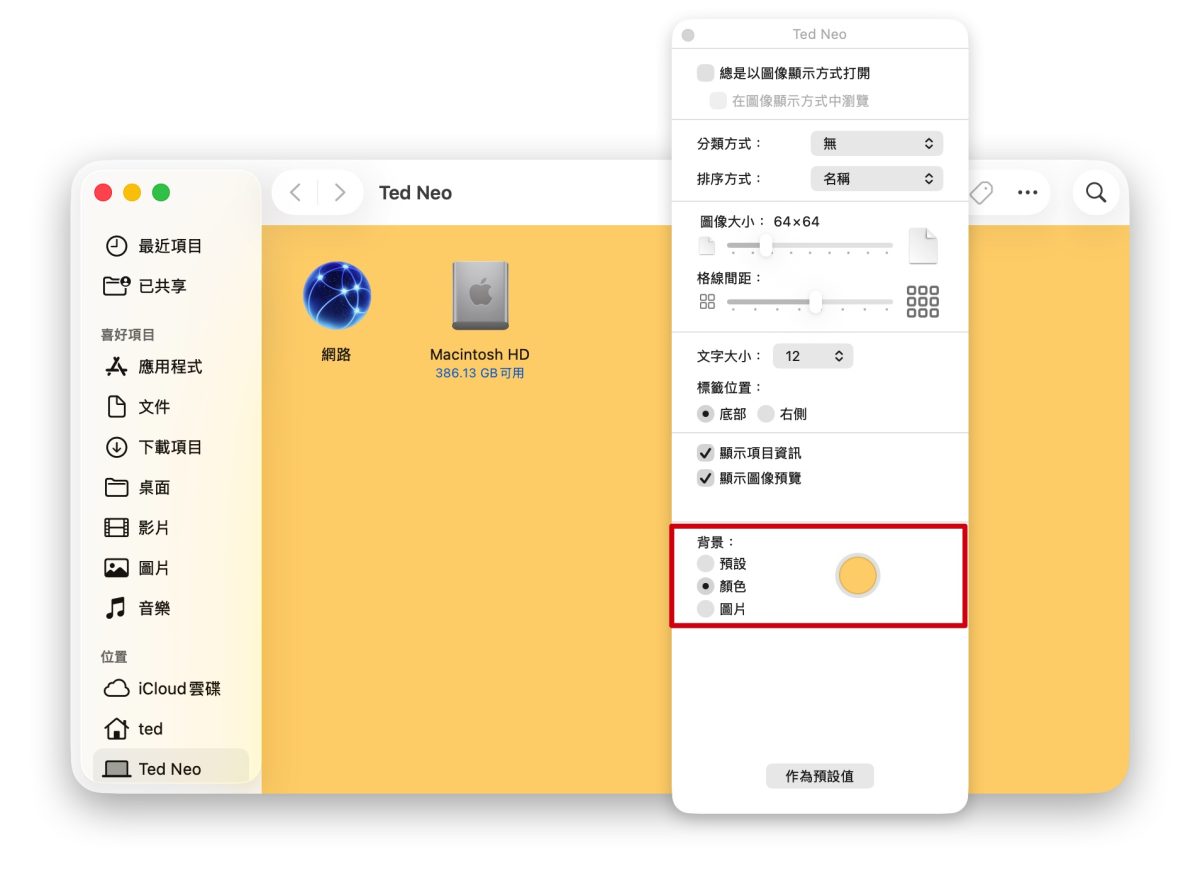Click the document icon for 文件
Viewport: 1200px width, 888px height.
(117, 407)
